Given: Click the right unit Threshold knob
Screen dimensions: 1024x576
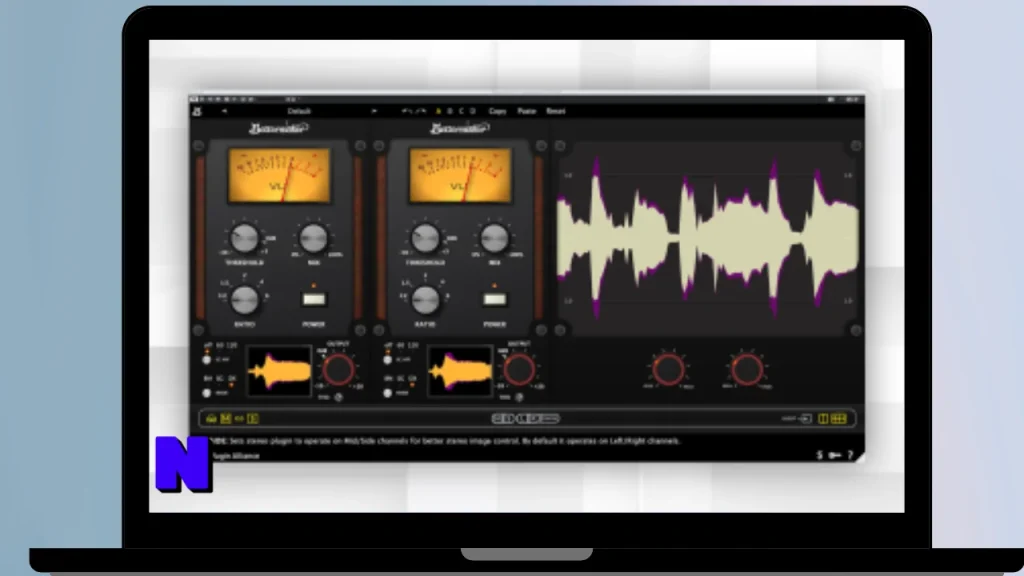Looking at the screenshot, I should (426, 238).
